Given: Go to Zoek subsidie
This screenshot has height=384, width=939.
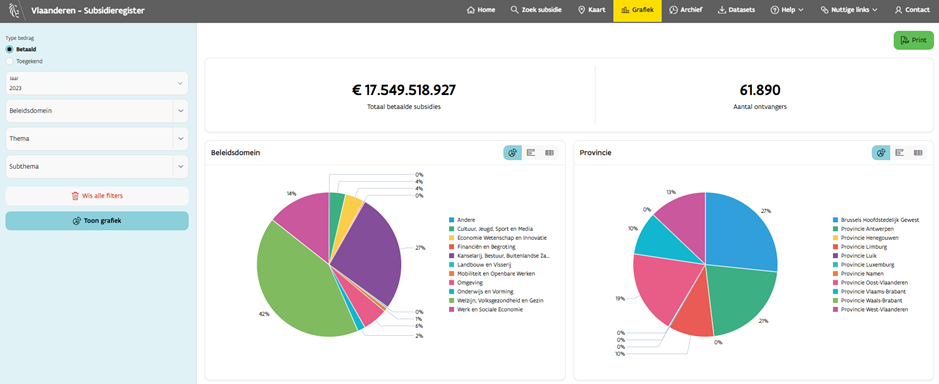Looking at the screenshot, I should click(x=536, y=10).
